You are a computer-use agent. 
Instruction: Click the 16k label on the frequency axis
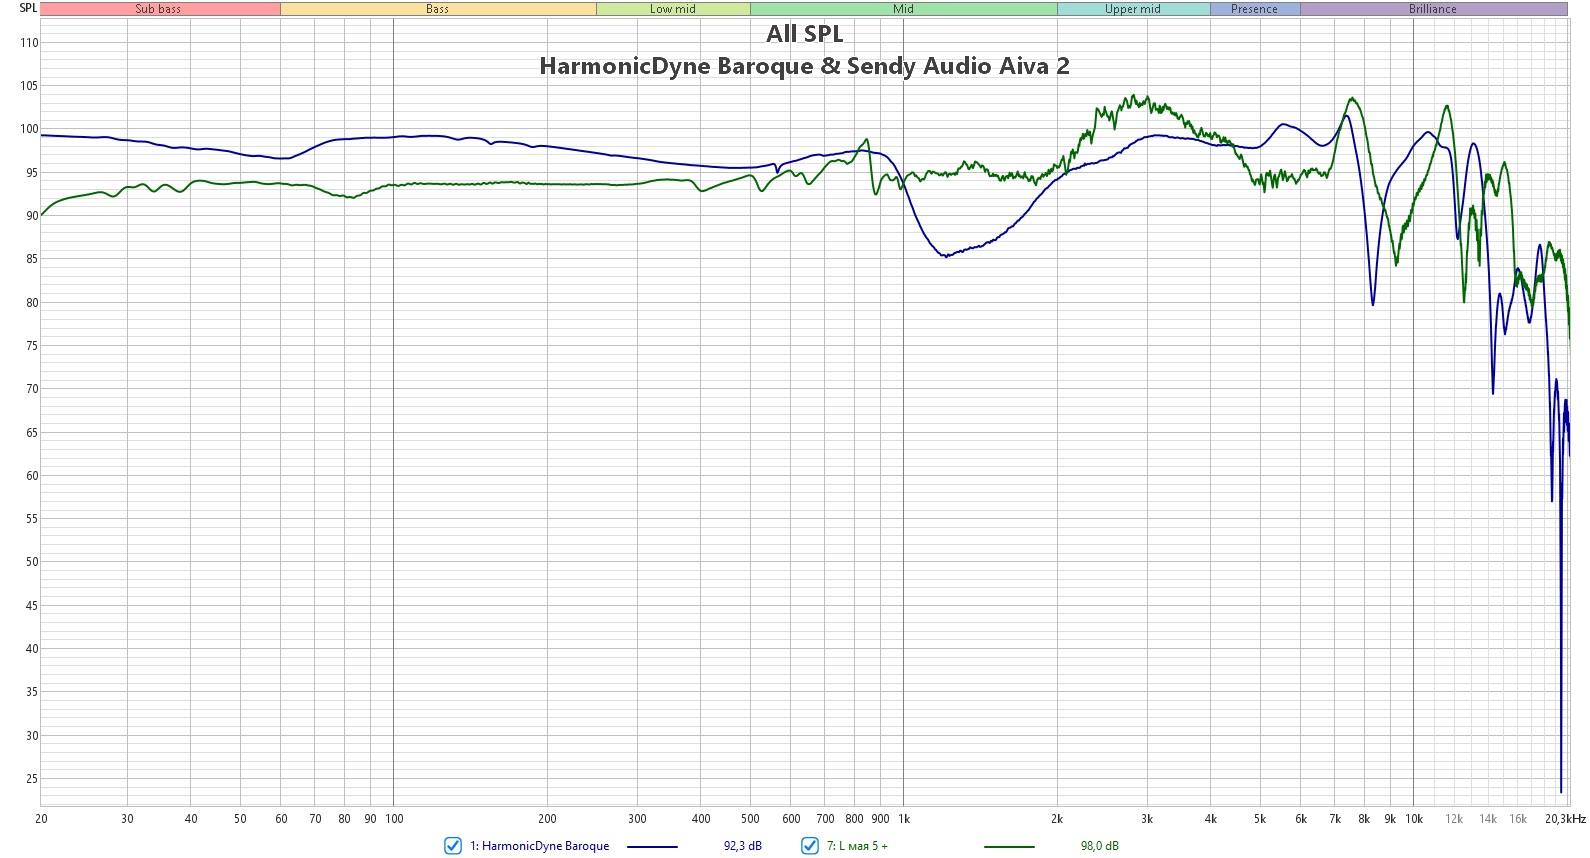pyautogui.click(x=1518, y=819)
